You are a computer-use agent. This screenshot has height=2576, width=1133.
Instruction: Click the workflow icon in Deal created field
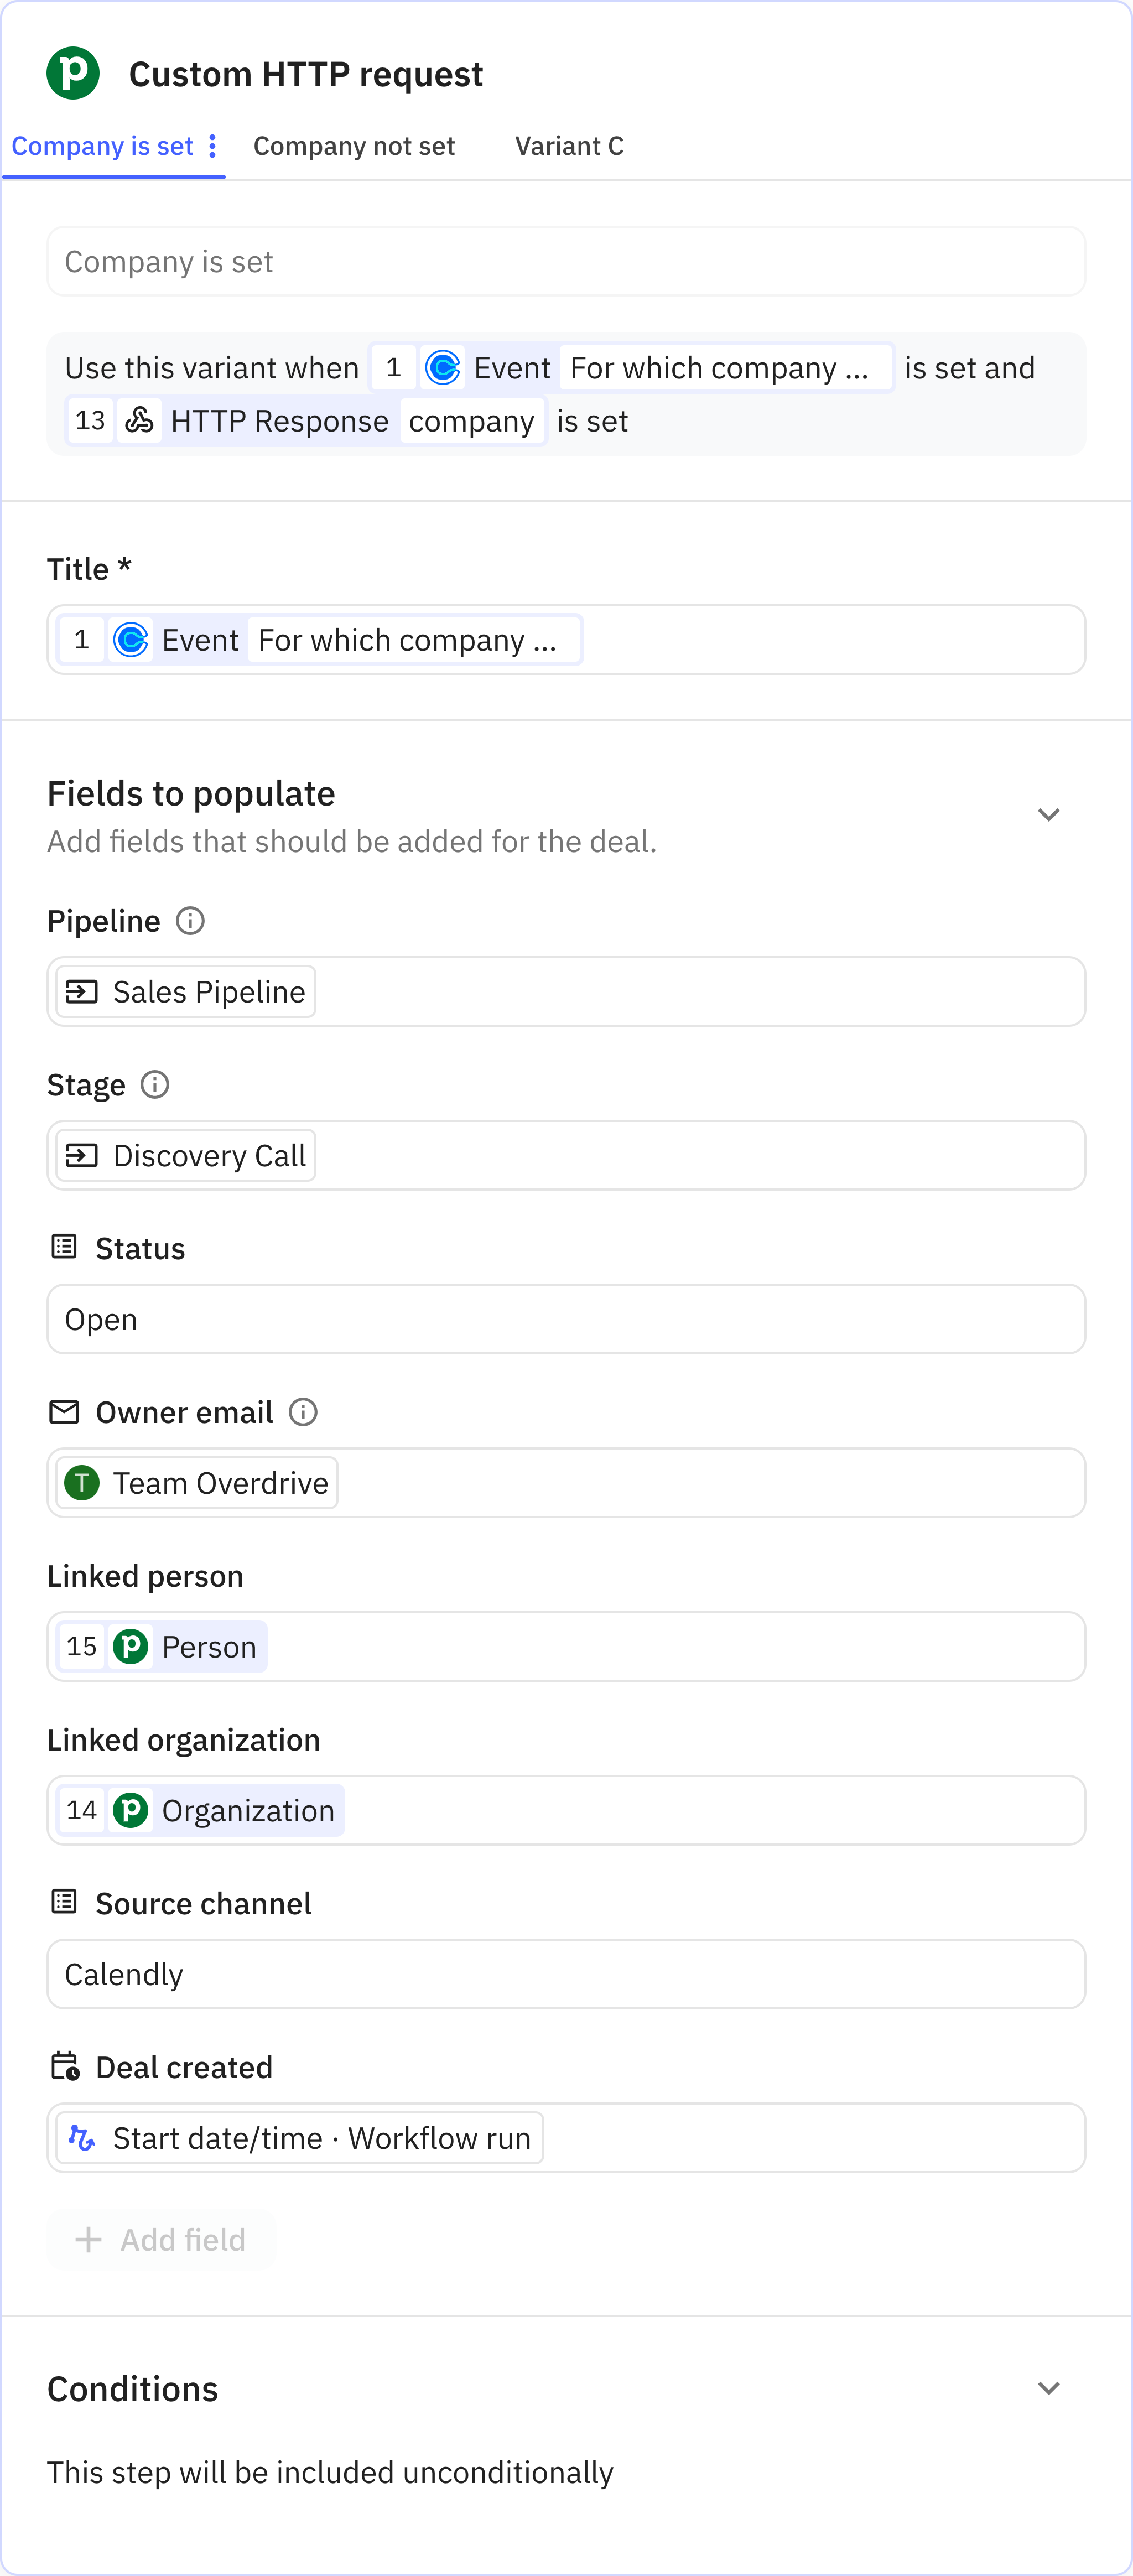pyautogui.click(x=82, y=2138)
